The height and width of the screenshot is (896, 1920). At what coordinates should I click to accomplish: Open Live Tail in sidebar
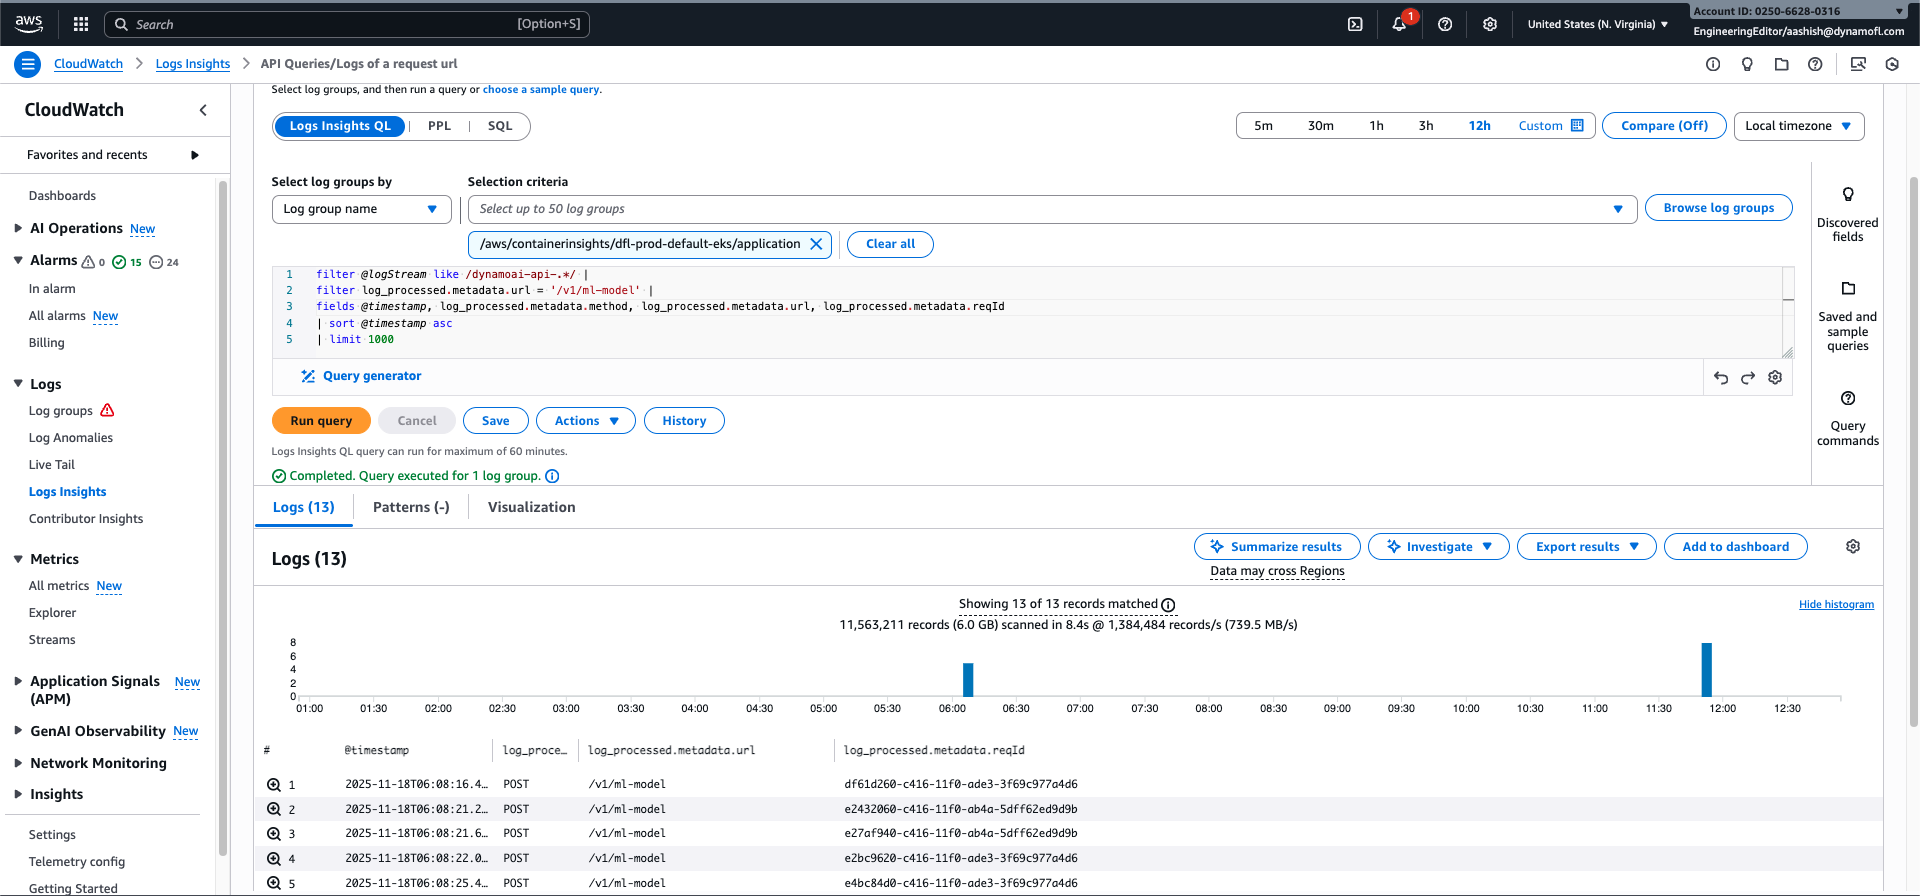pos(52,465)
